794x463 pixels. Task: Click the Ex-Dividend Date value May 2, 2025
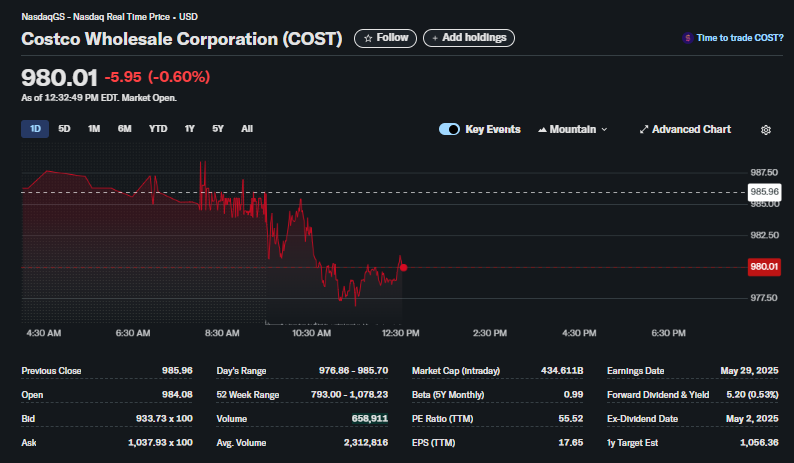pos(752,419)
